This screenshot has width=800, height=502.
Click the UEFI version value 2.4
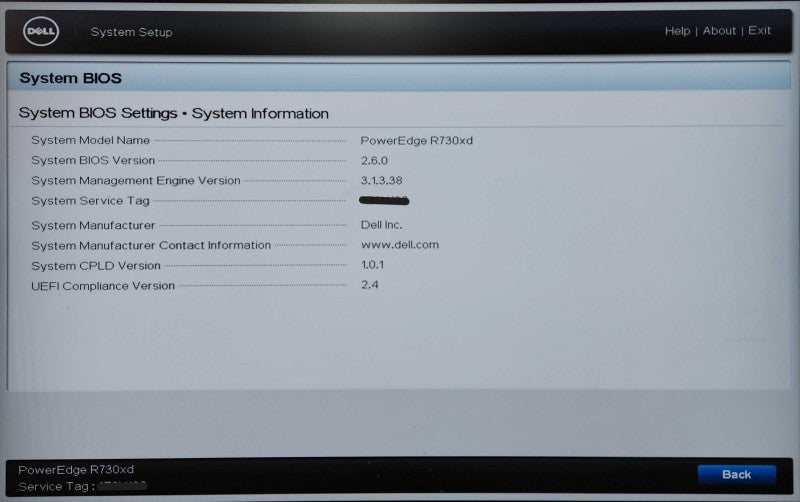[x=369, y=285]
